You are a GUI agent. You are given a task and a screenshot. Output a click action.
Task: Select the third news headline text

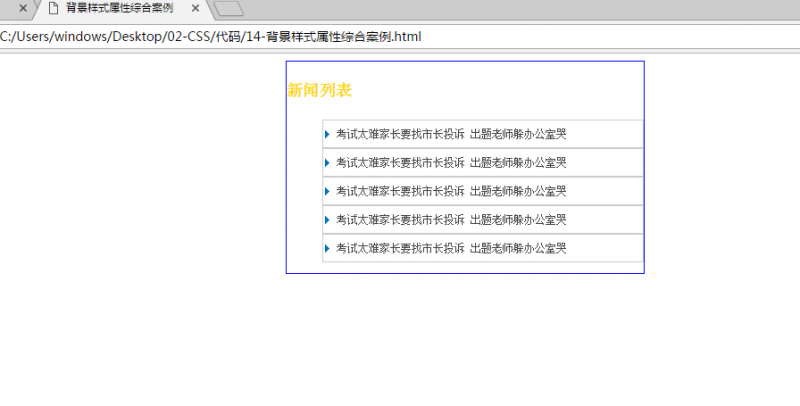pos(451,191)
